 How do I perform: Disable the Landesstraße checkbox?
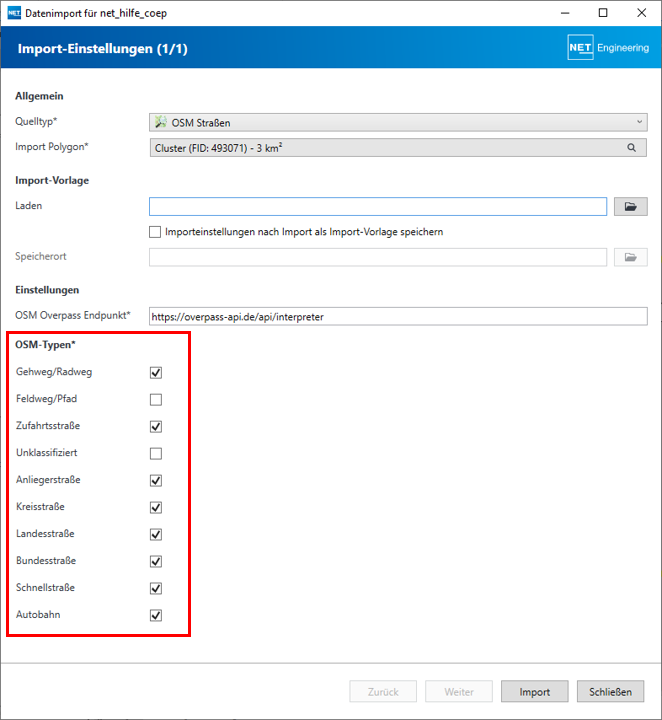pos(156,534)
